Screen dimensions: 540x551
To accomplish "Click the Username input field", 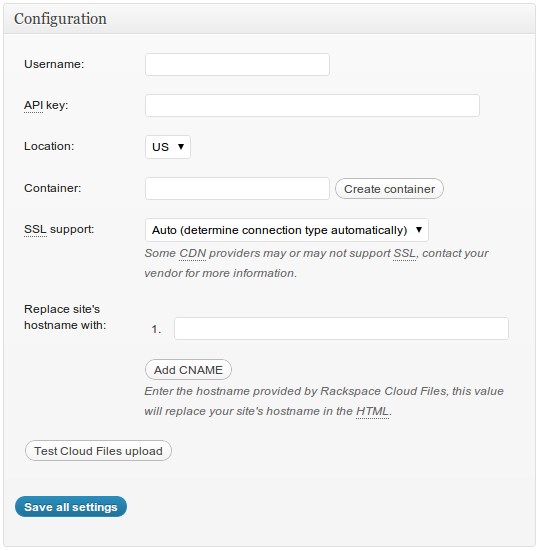I will 237,64.
